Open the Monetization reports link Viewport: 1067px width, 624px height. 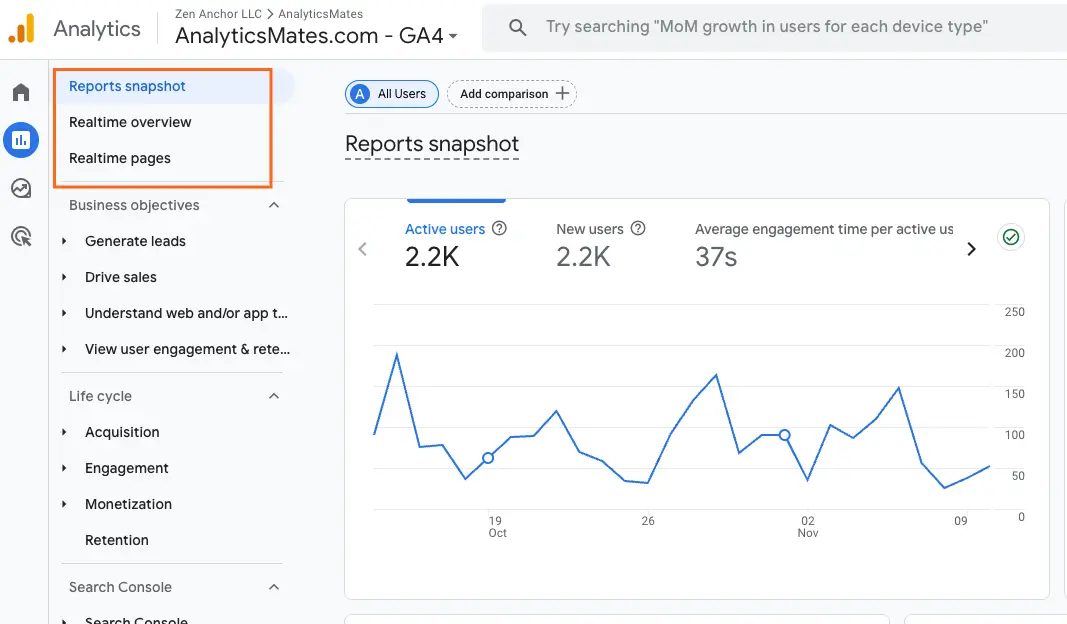point(129,504)
